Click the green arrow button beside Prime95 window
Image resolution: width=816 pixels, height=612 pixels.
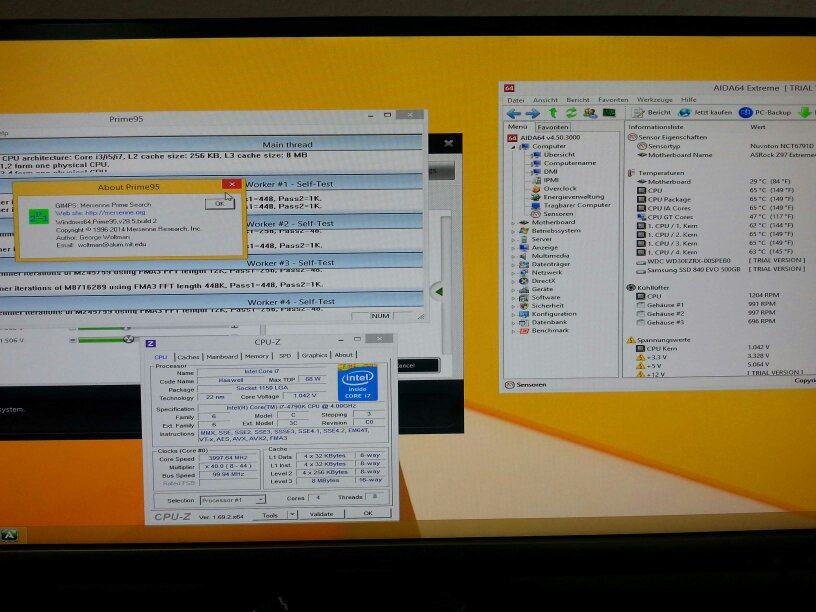(x=438, y=291)
